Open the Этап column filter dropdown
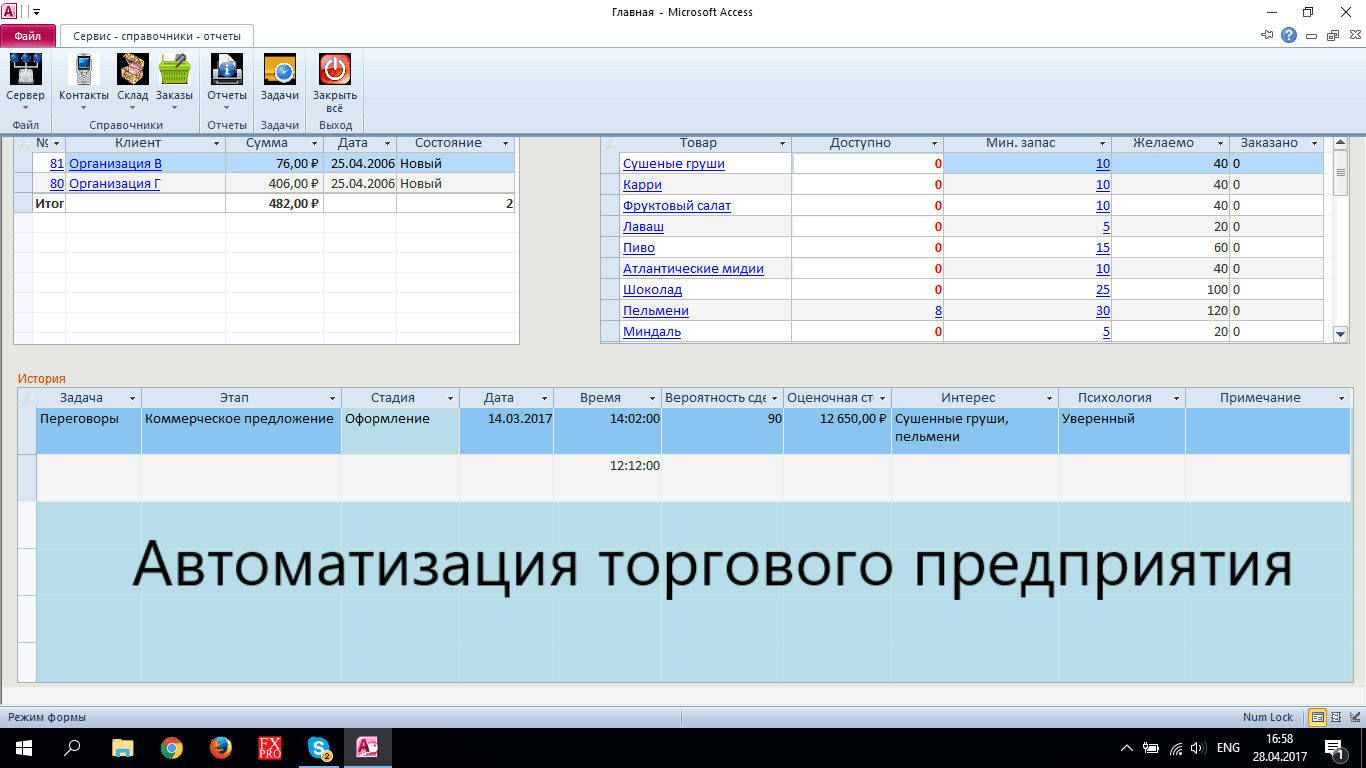This screenshot has width=1366, height=768. coord(332,398)
